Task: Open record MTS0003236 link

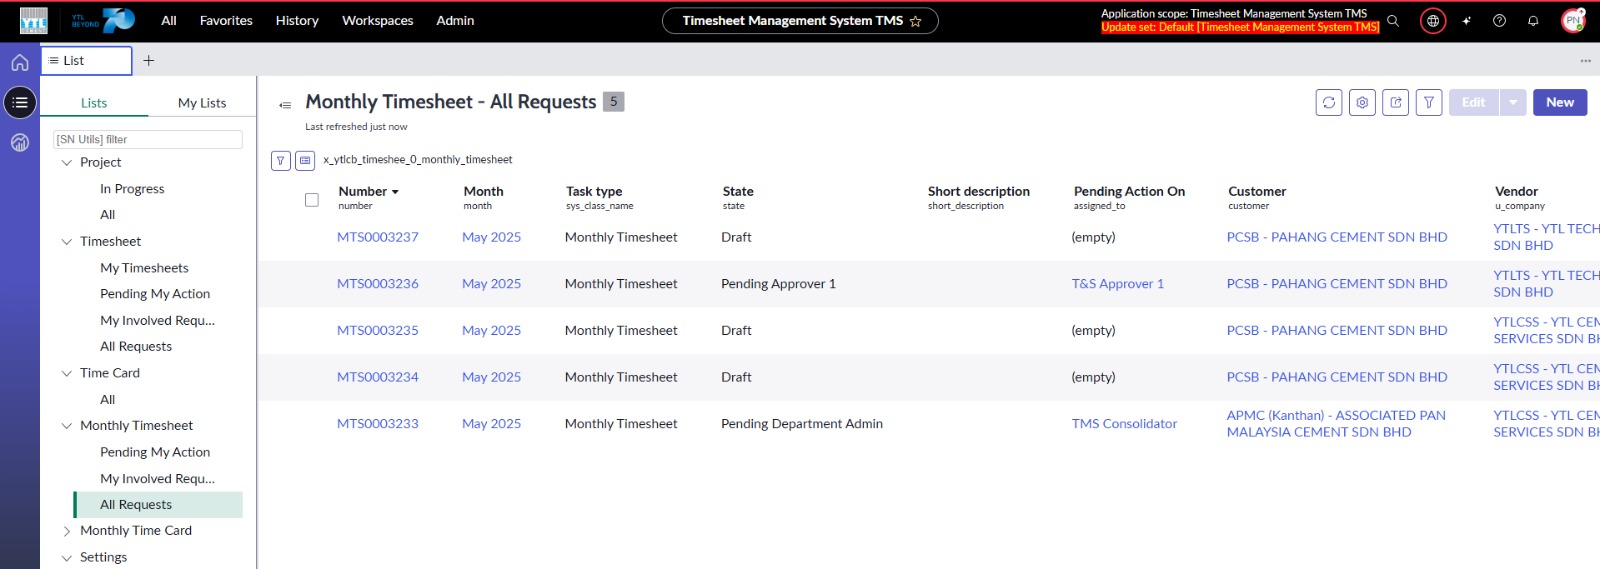Action: (377, 284)
